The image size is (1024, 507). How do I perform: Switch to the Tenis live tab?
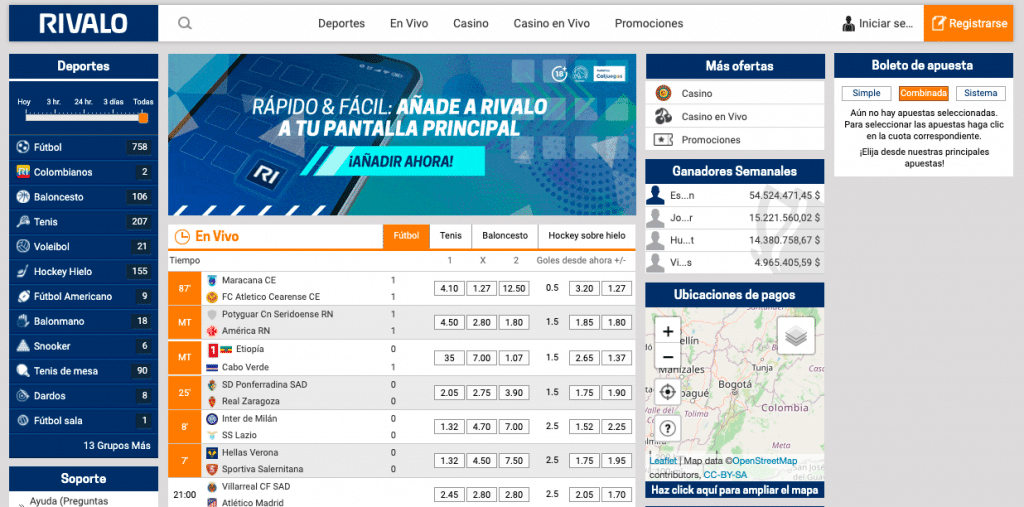click(451, 237)
